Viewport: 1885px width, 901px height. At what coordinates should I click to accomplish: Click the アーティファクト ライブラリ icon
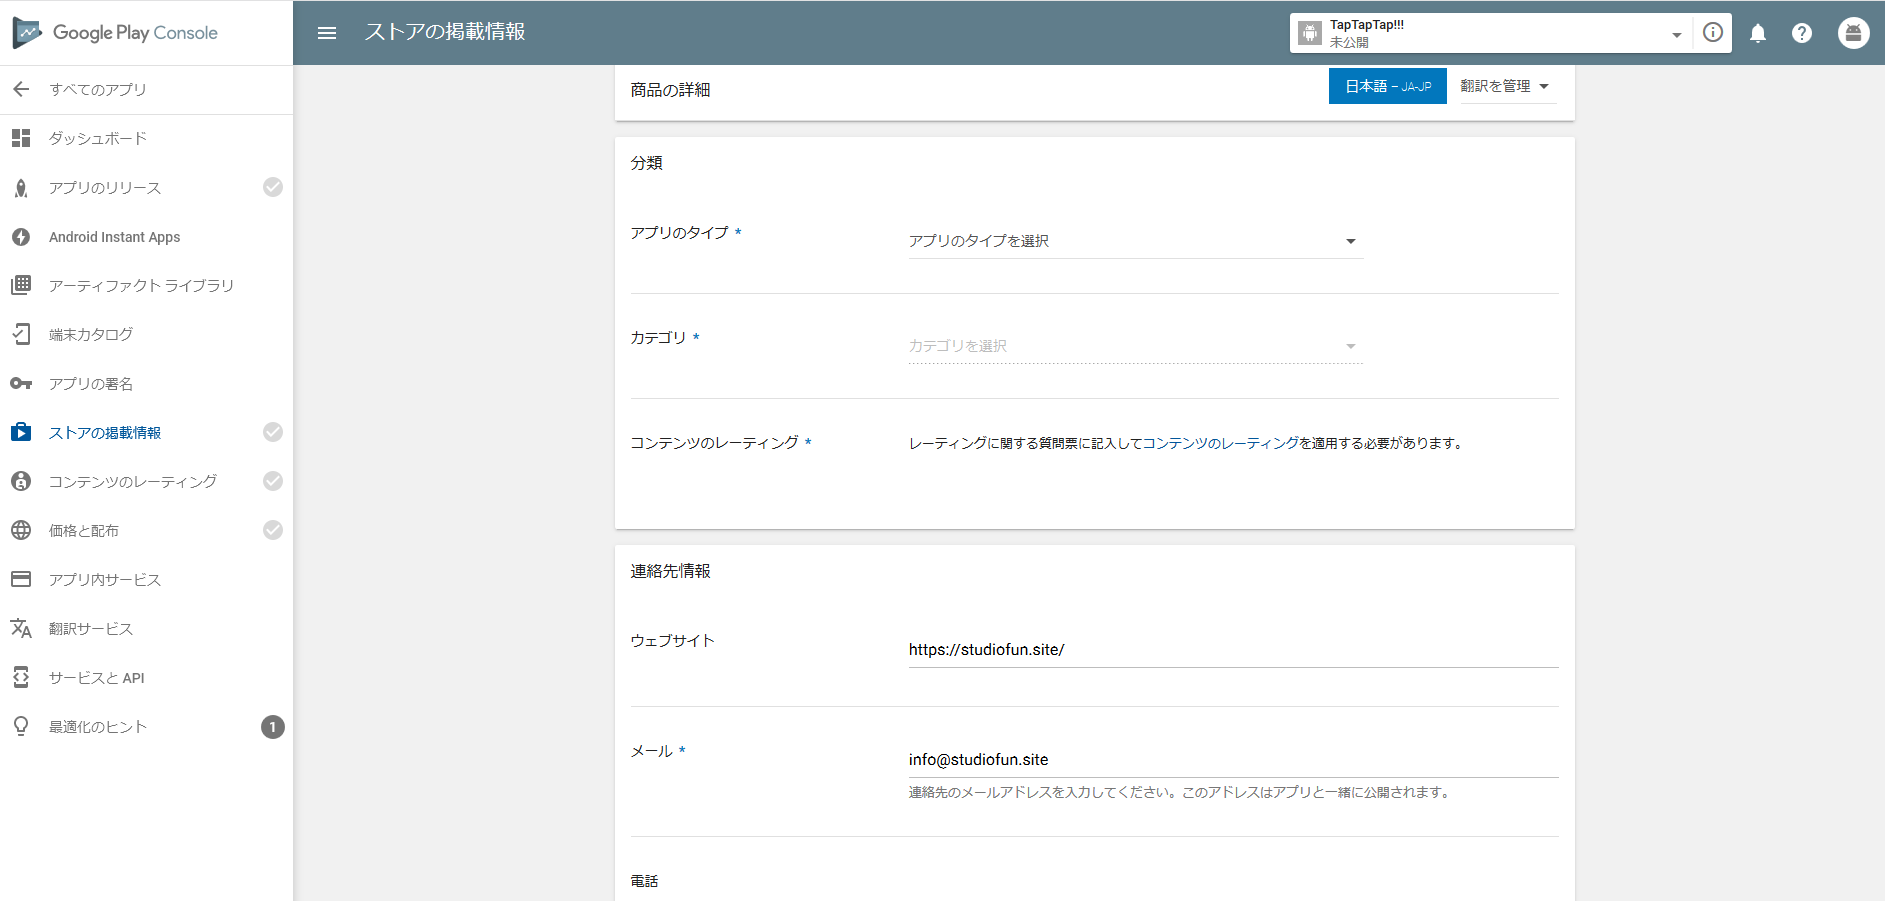(x=21, y=285)
